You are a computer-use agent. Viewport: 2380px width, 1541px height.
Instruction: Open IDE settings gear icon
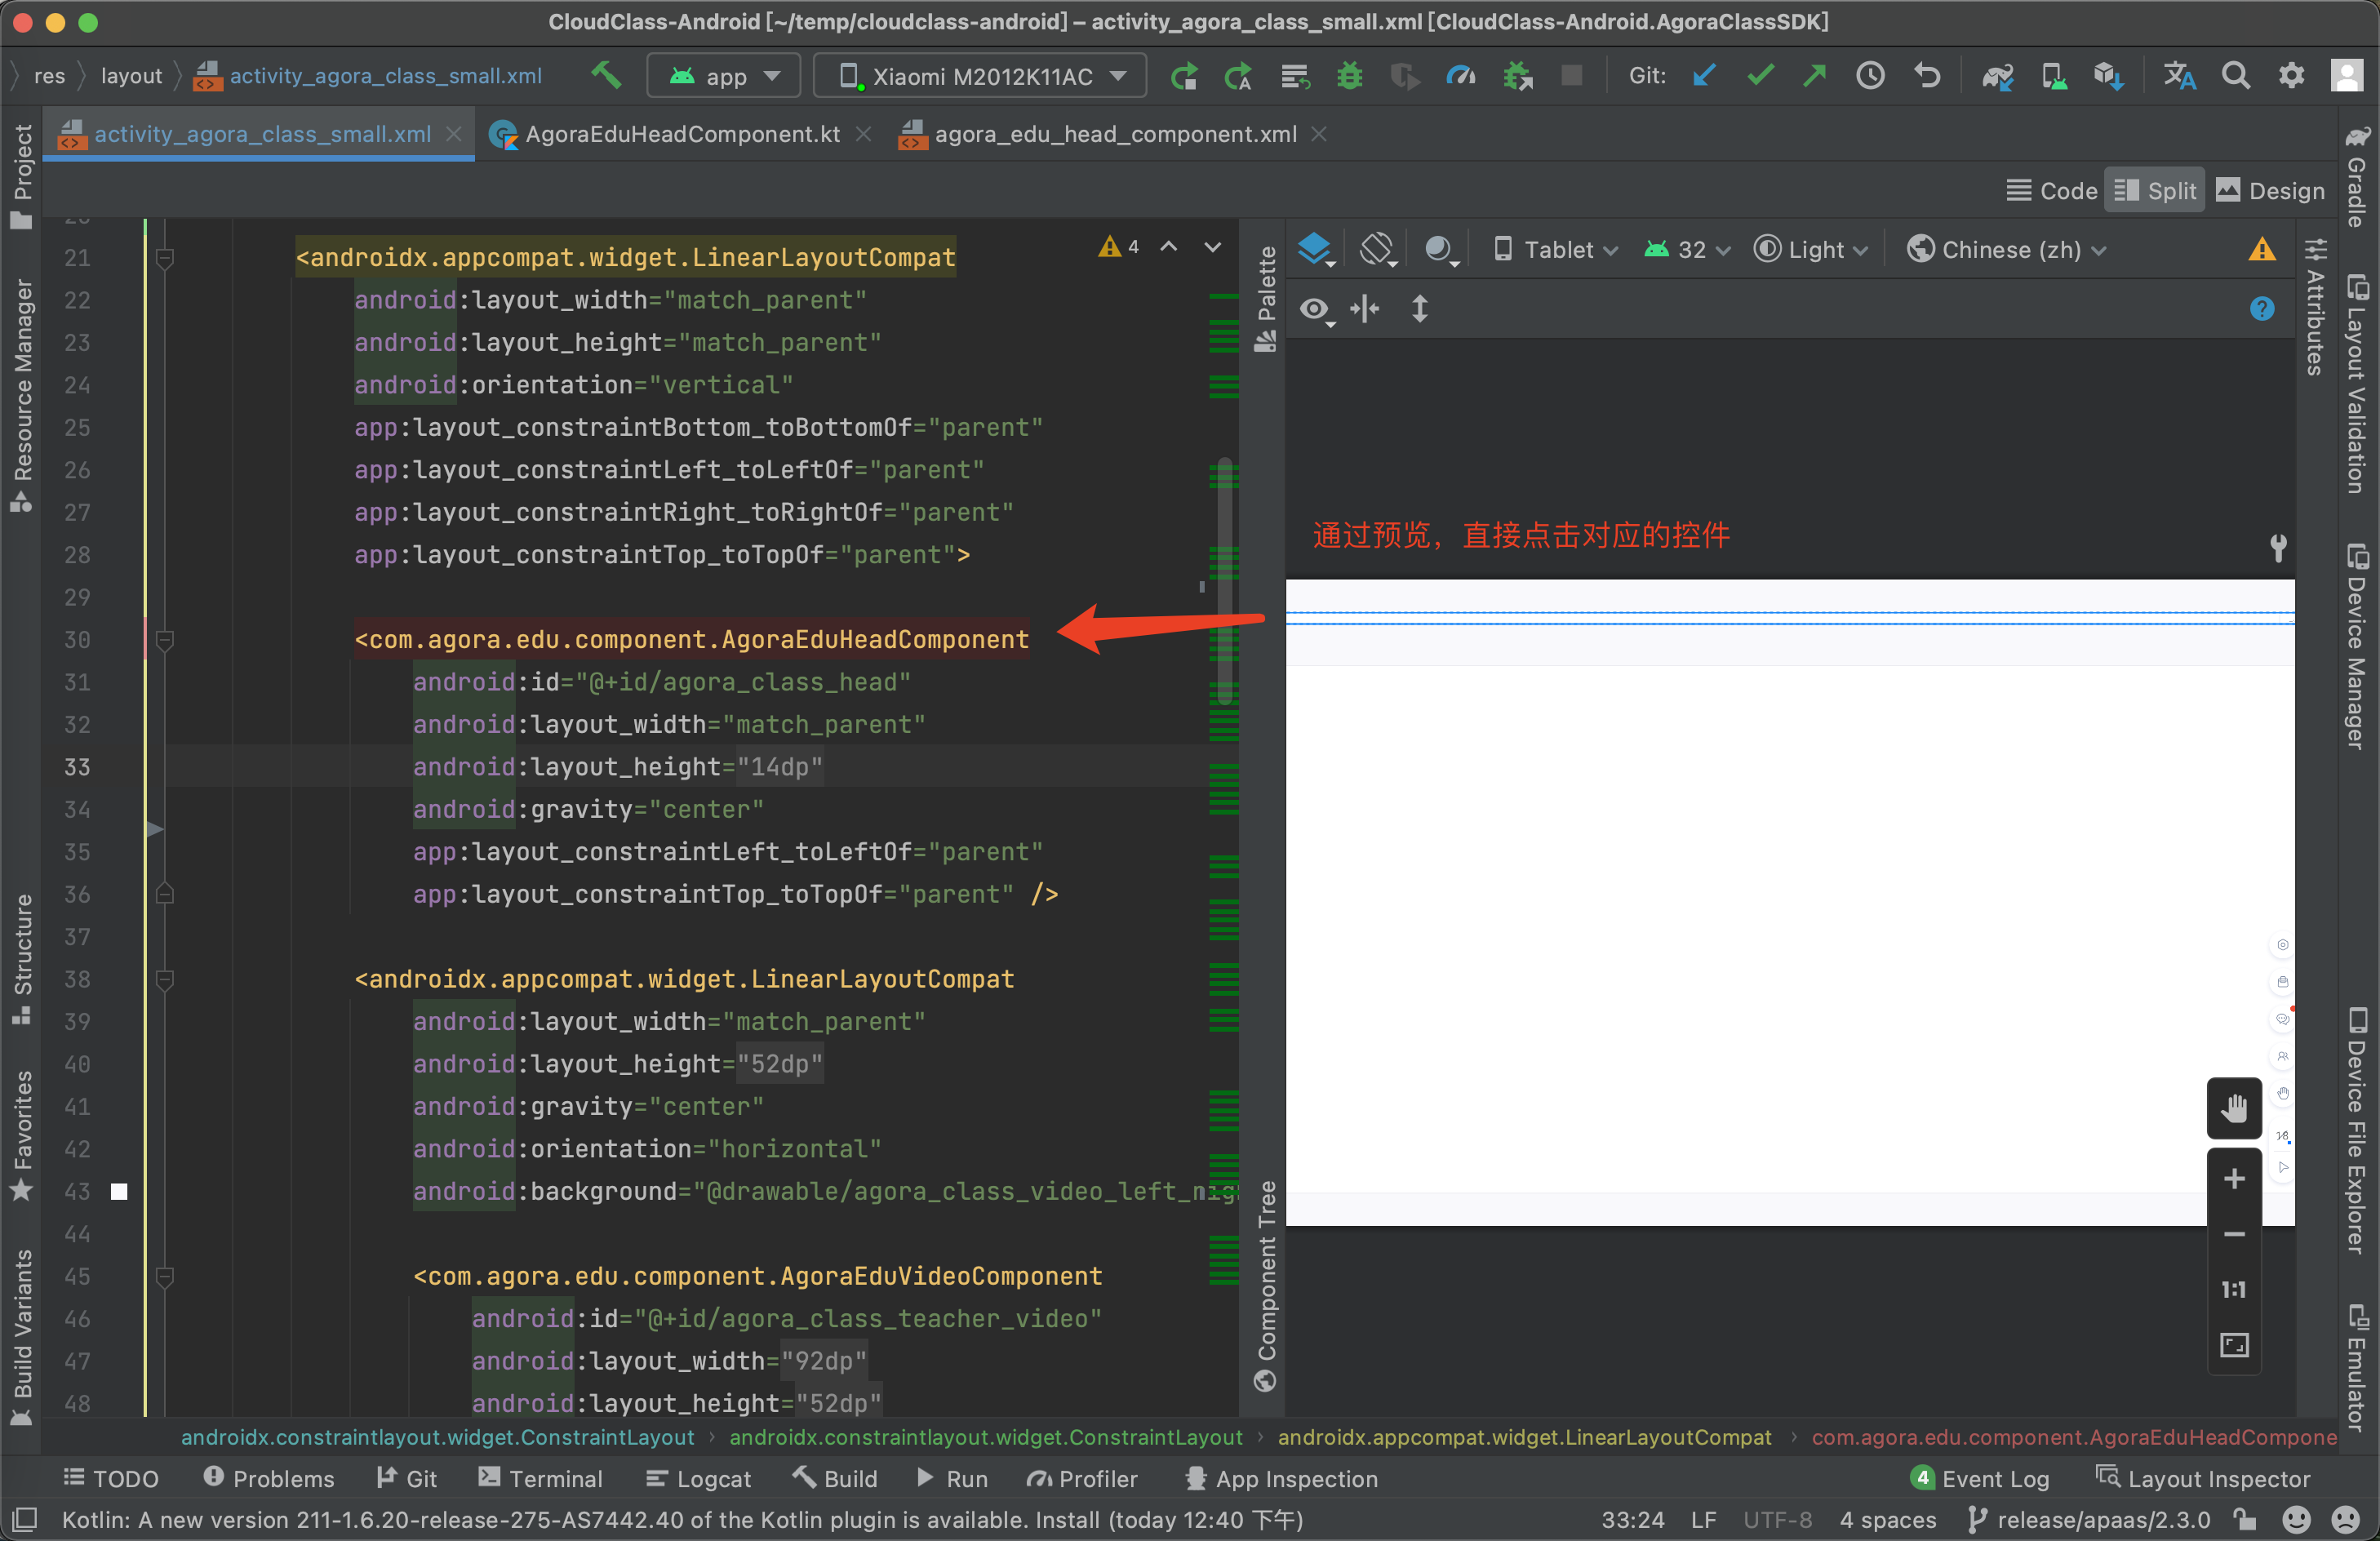(x=2291, y=76)
